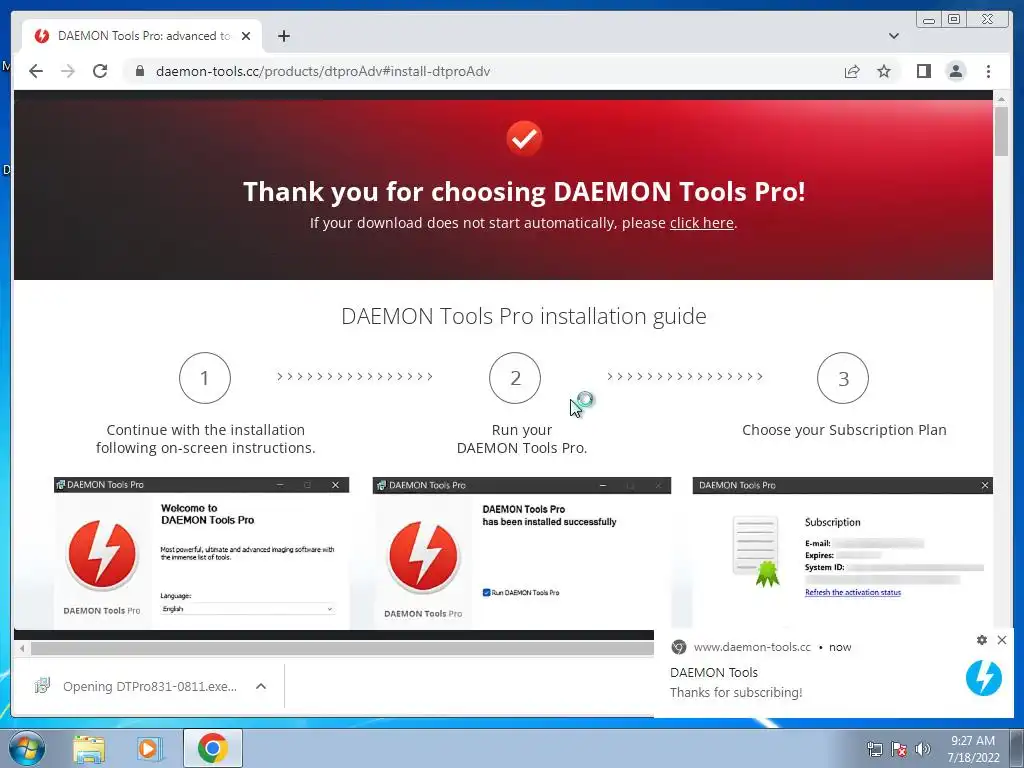This screenshot has width=1024, height=768.
Task: Open the tab search dropdown arrow
Action: (893, 36)
